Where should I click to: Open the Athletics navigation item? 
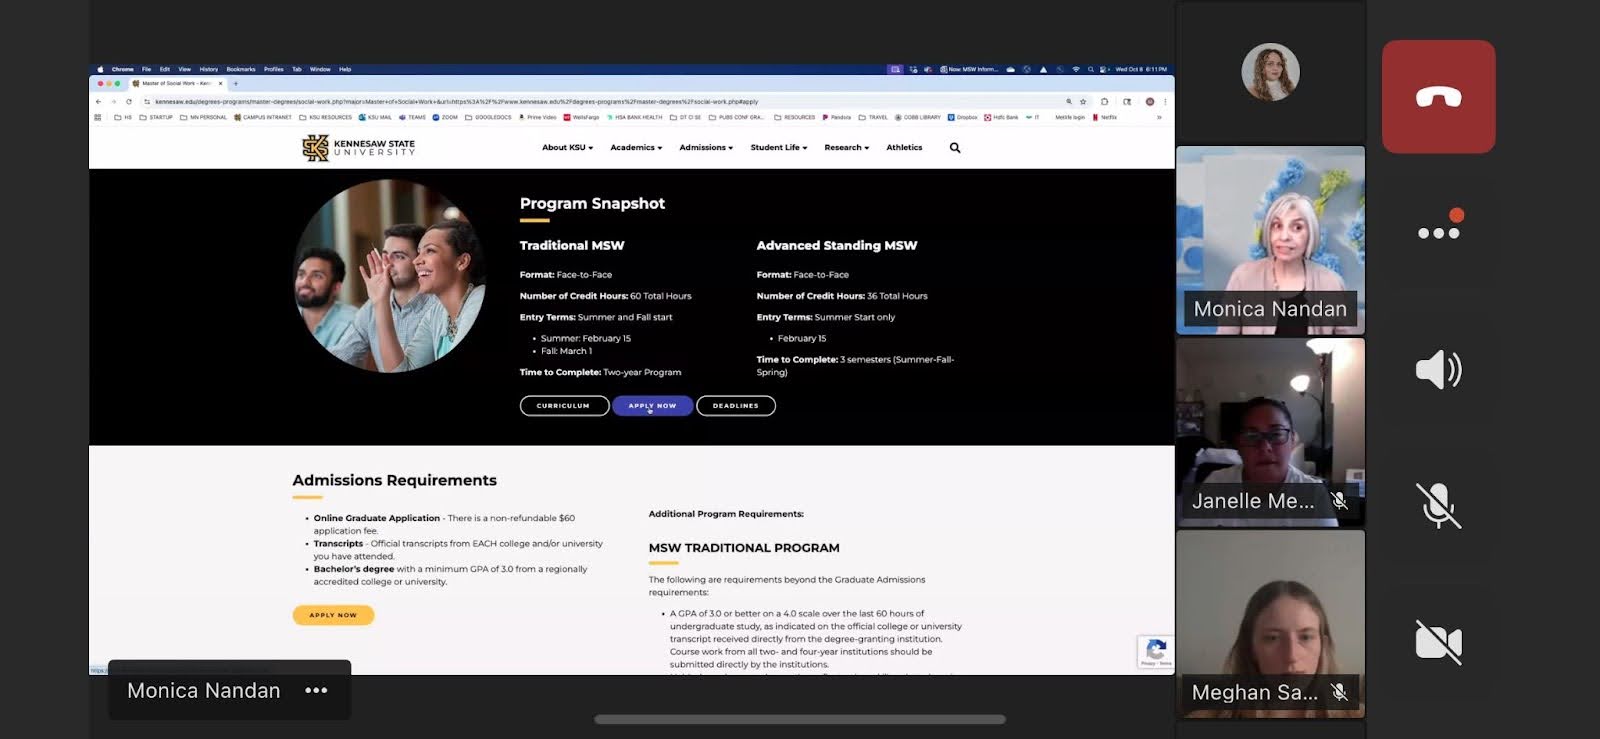tap(904, 148)
